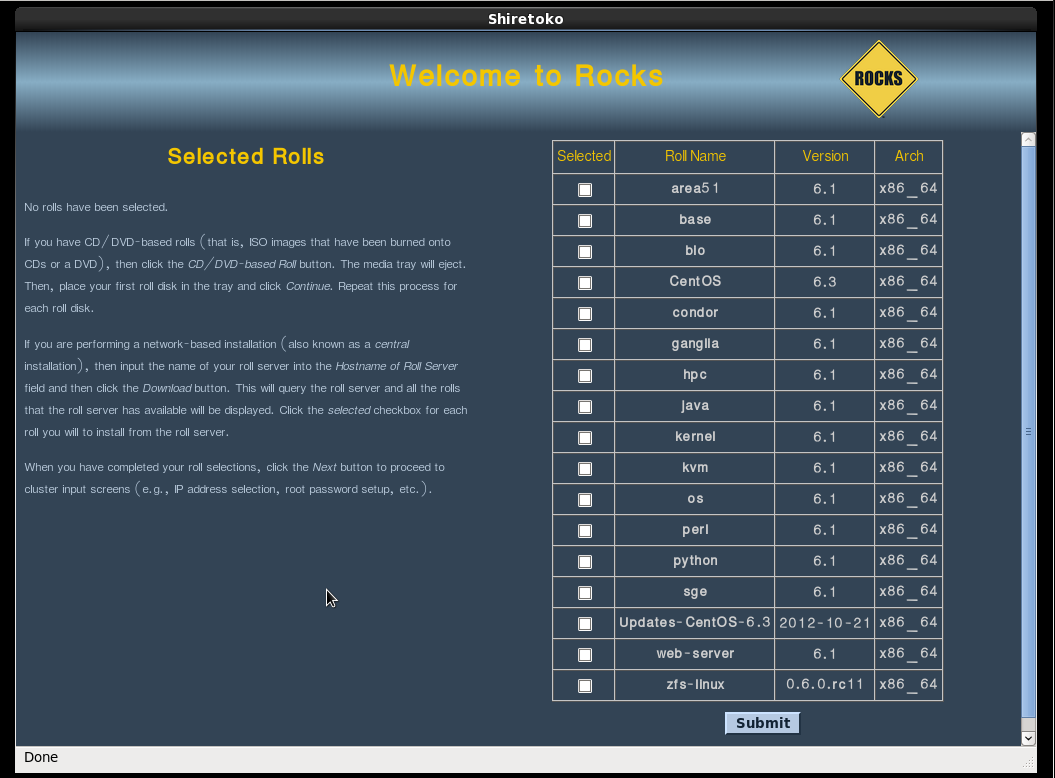This screenshot has height=778, width=1055.
Task: Click the Welcome to Rocks title
Action: [526, 75]
